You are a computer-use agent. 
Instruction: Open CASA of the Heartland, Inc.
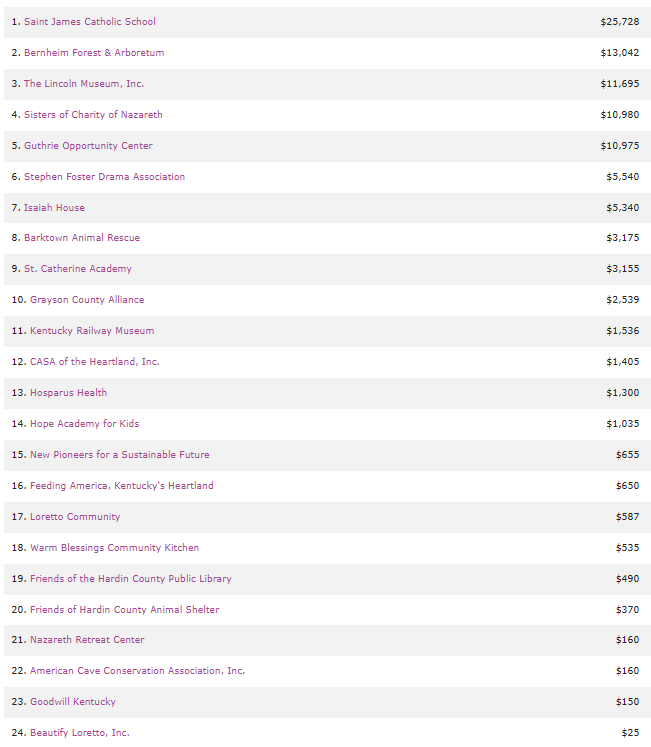94,362
